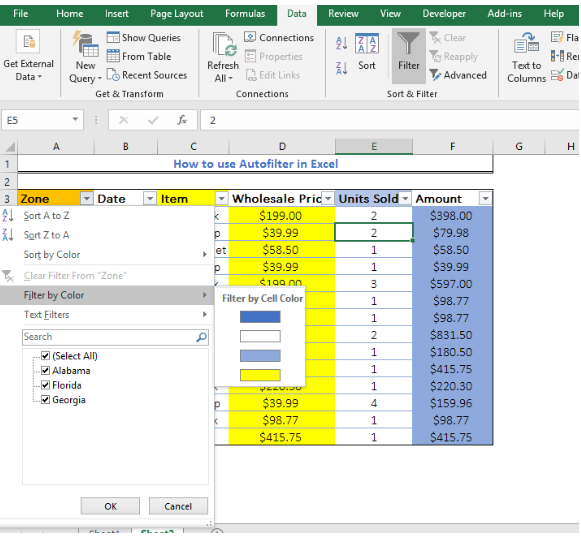The height and width of the screenshot is (538, 581).
Task: Open the Zone column filter dropdown
Action: pos(86,199)
